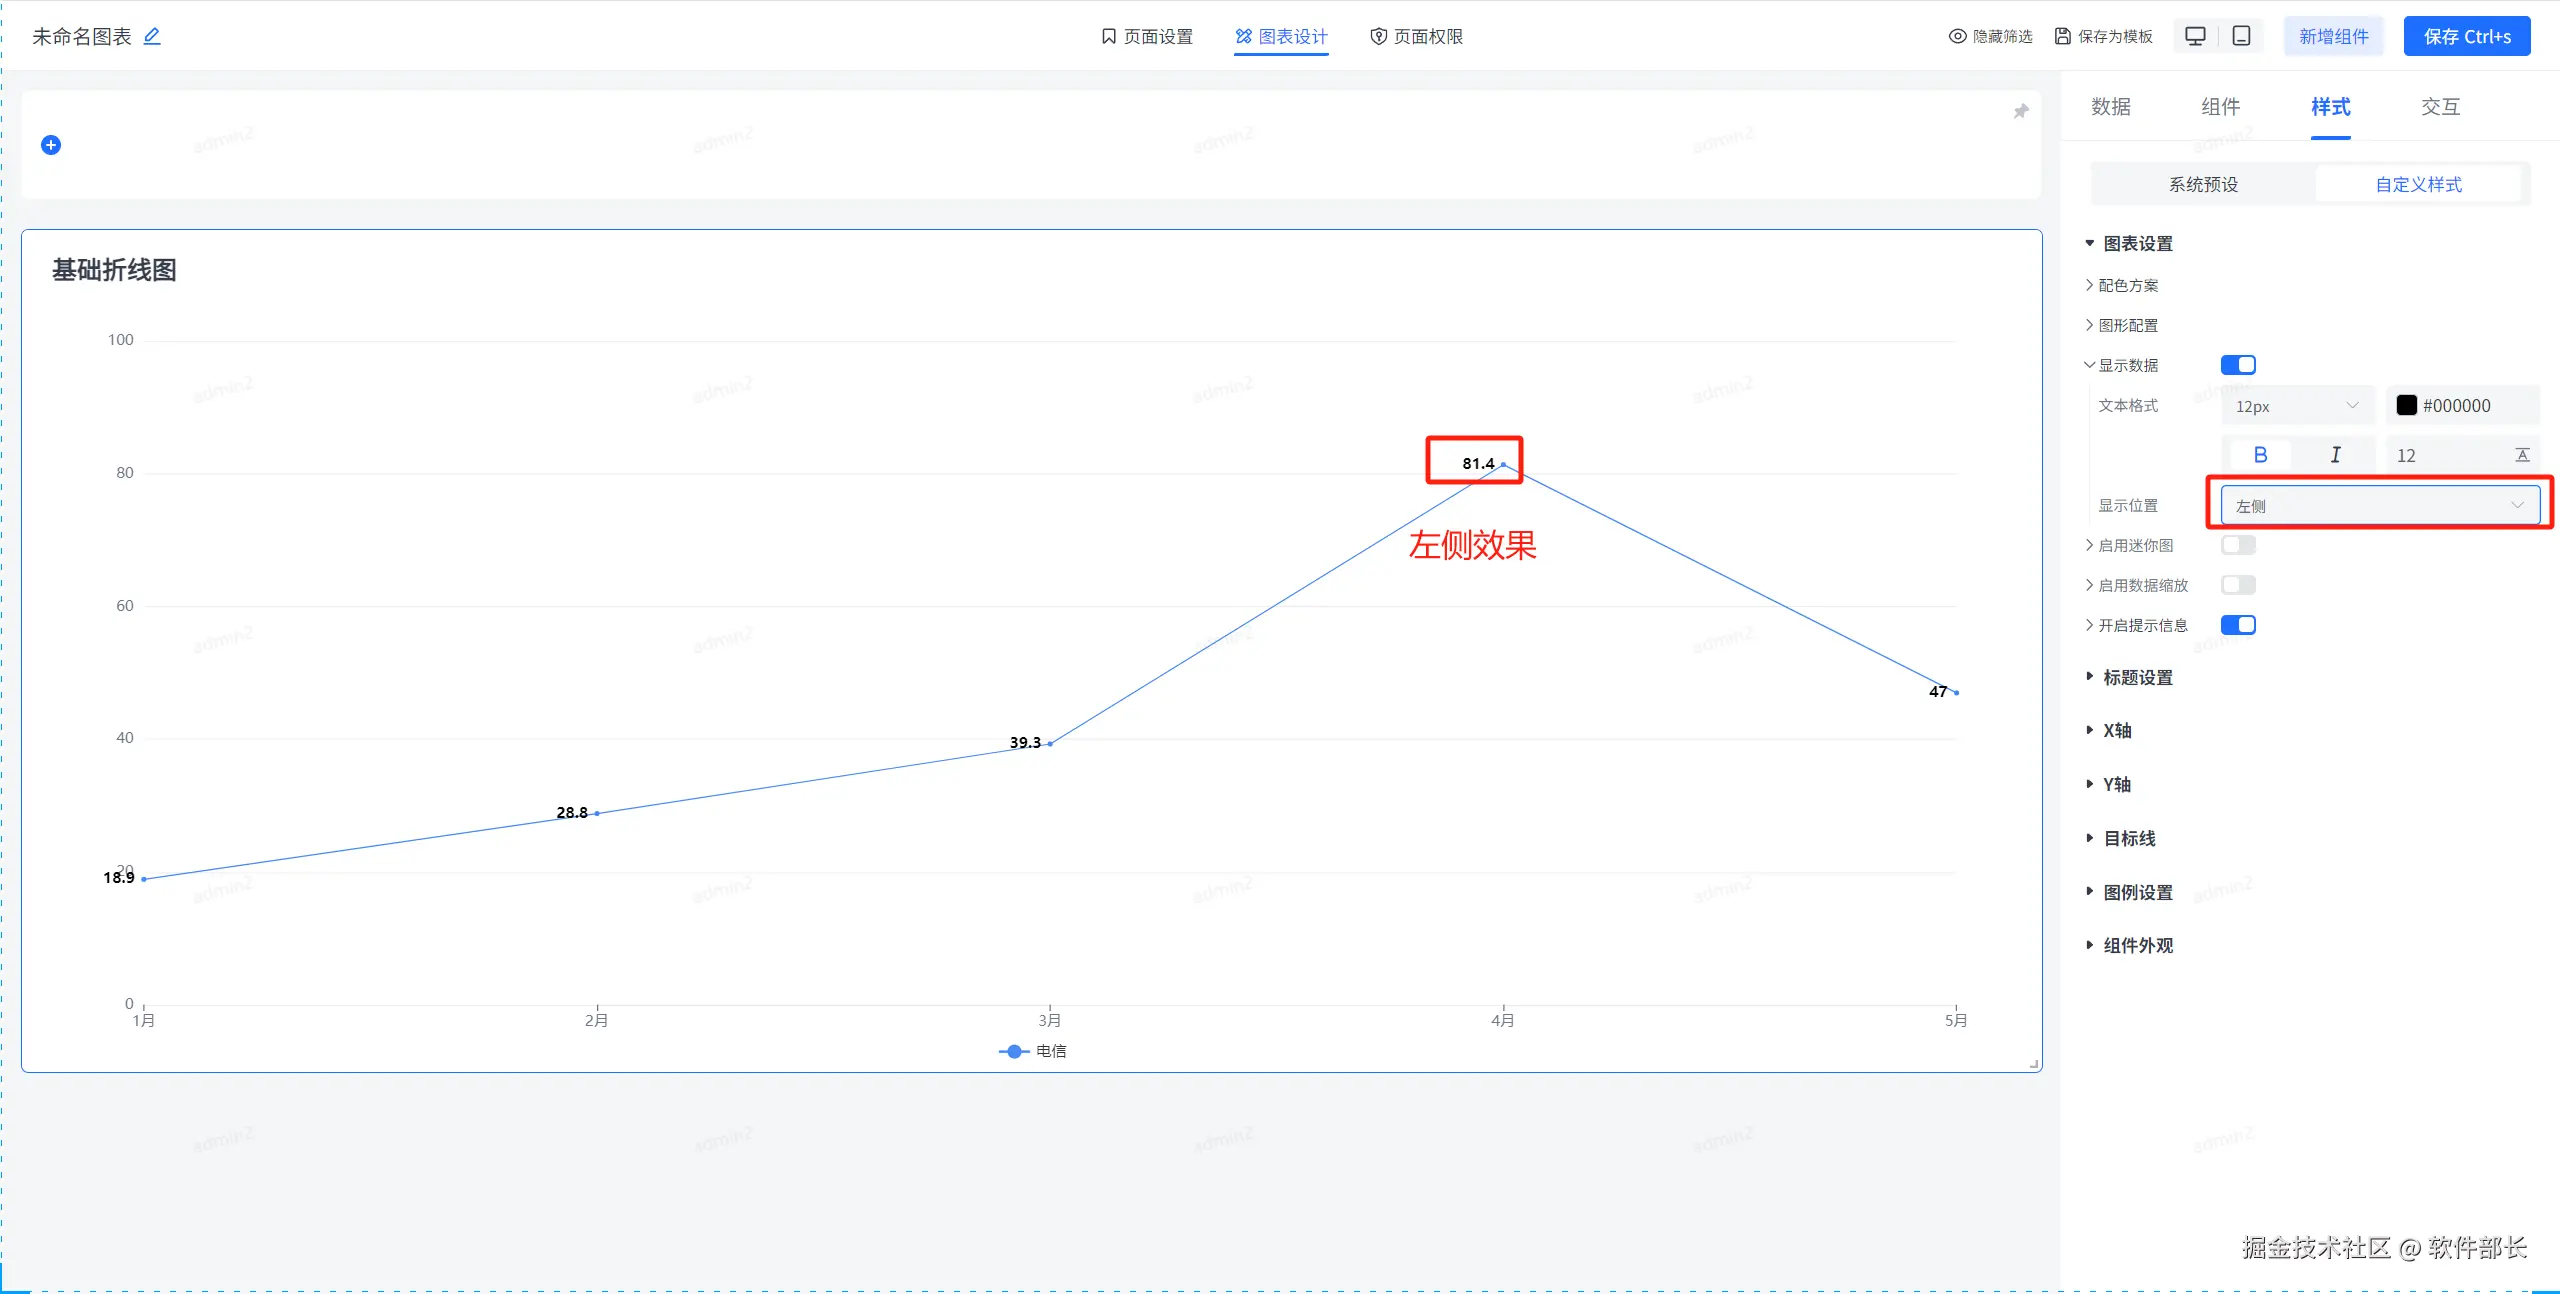
Task: Click the blue plus add-filter icon
Action: pos(51,145)
